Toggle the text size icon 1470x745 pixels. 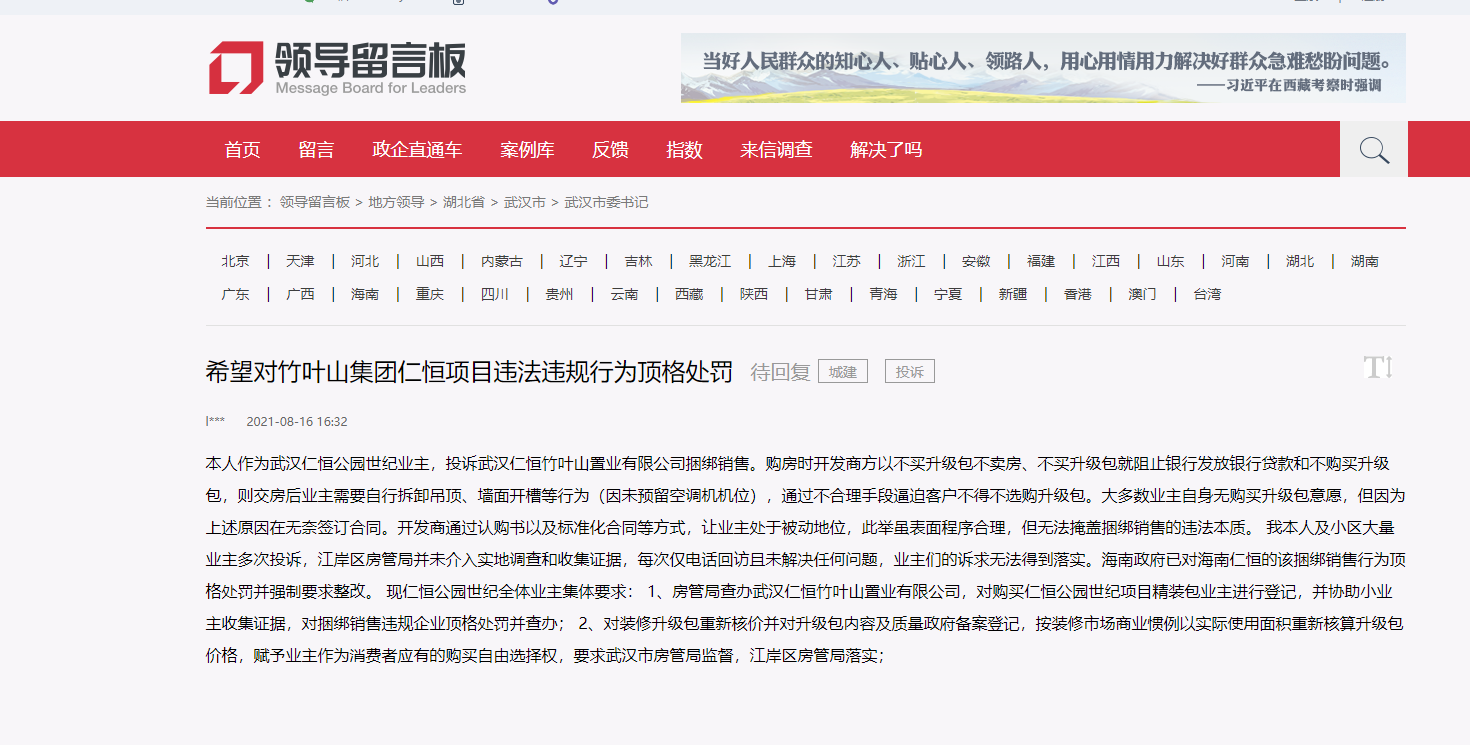(x=1378, y=368)
